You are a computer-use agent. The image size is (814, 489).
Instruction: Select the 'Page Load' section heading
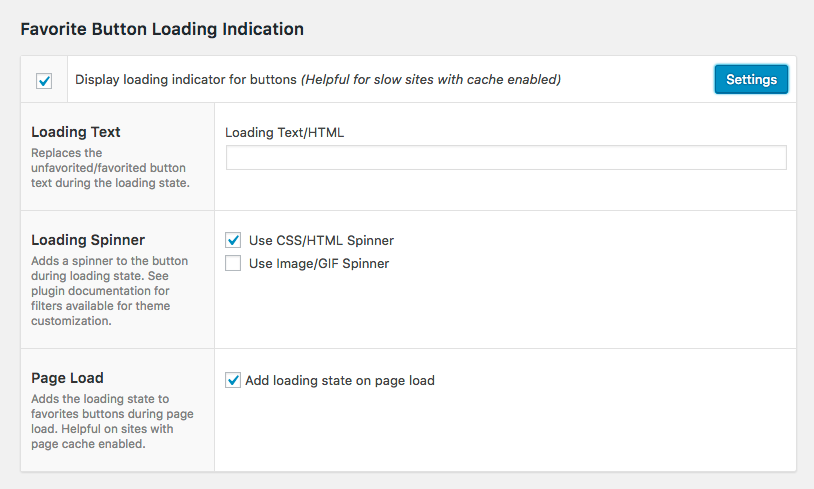[x=67, y=378]
